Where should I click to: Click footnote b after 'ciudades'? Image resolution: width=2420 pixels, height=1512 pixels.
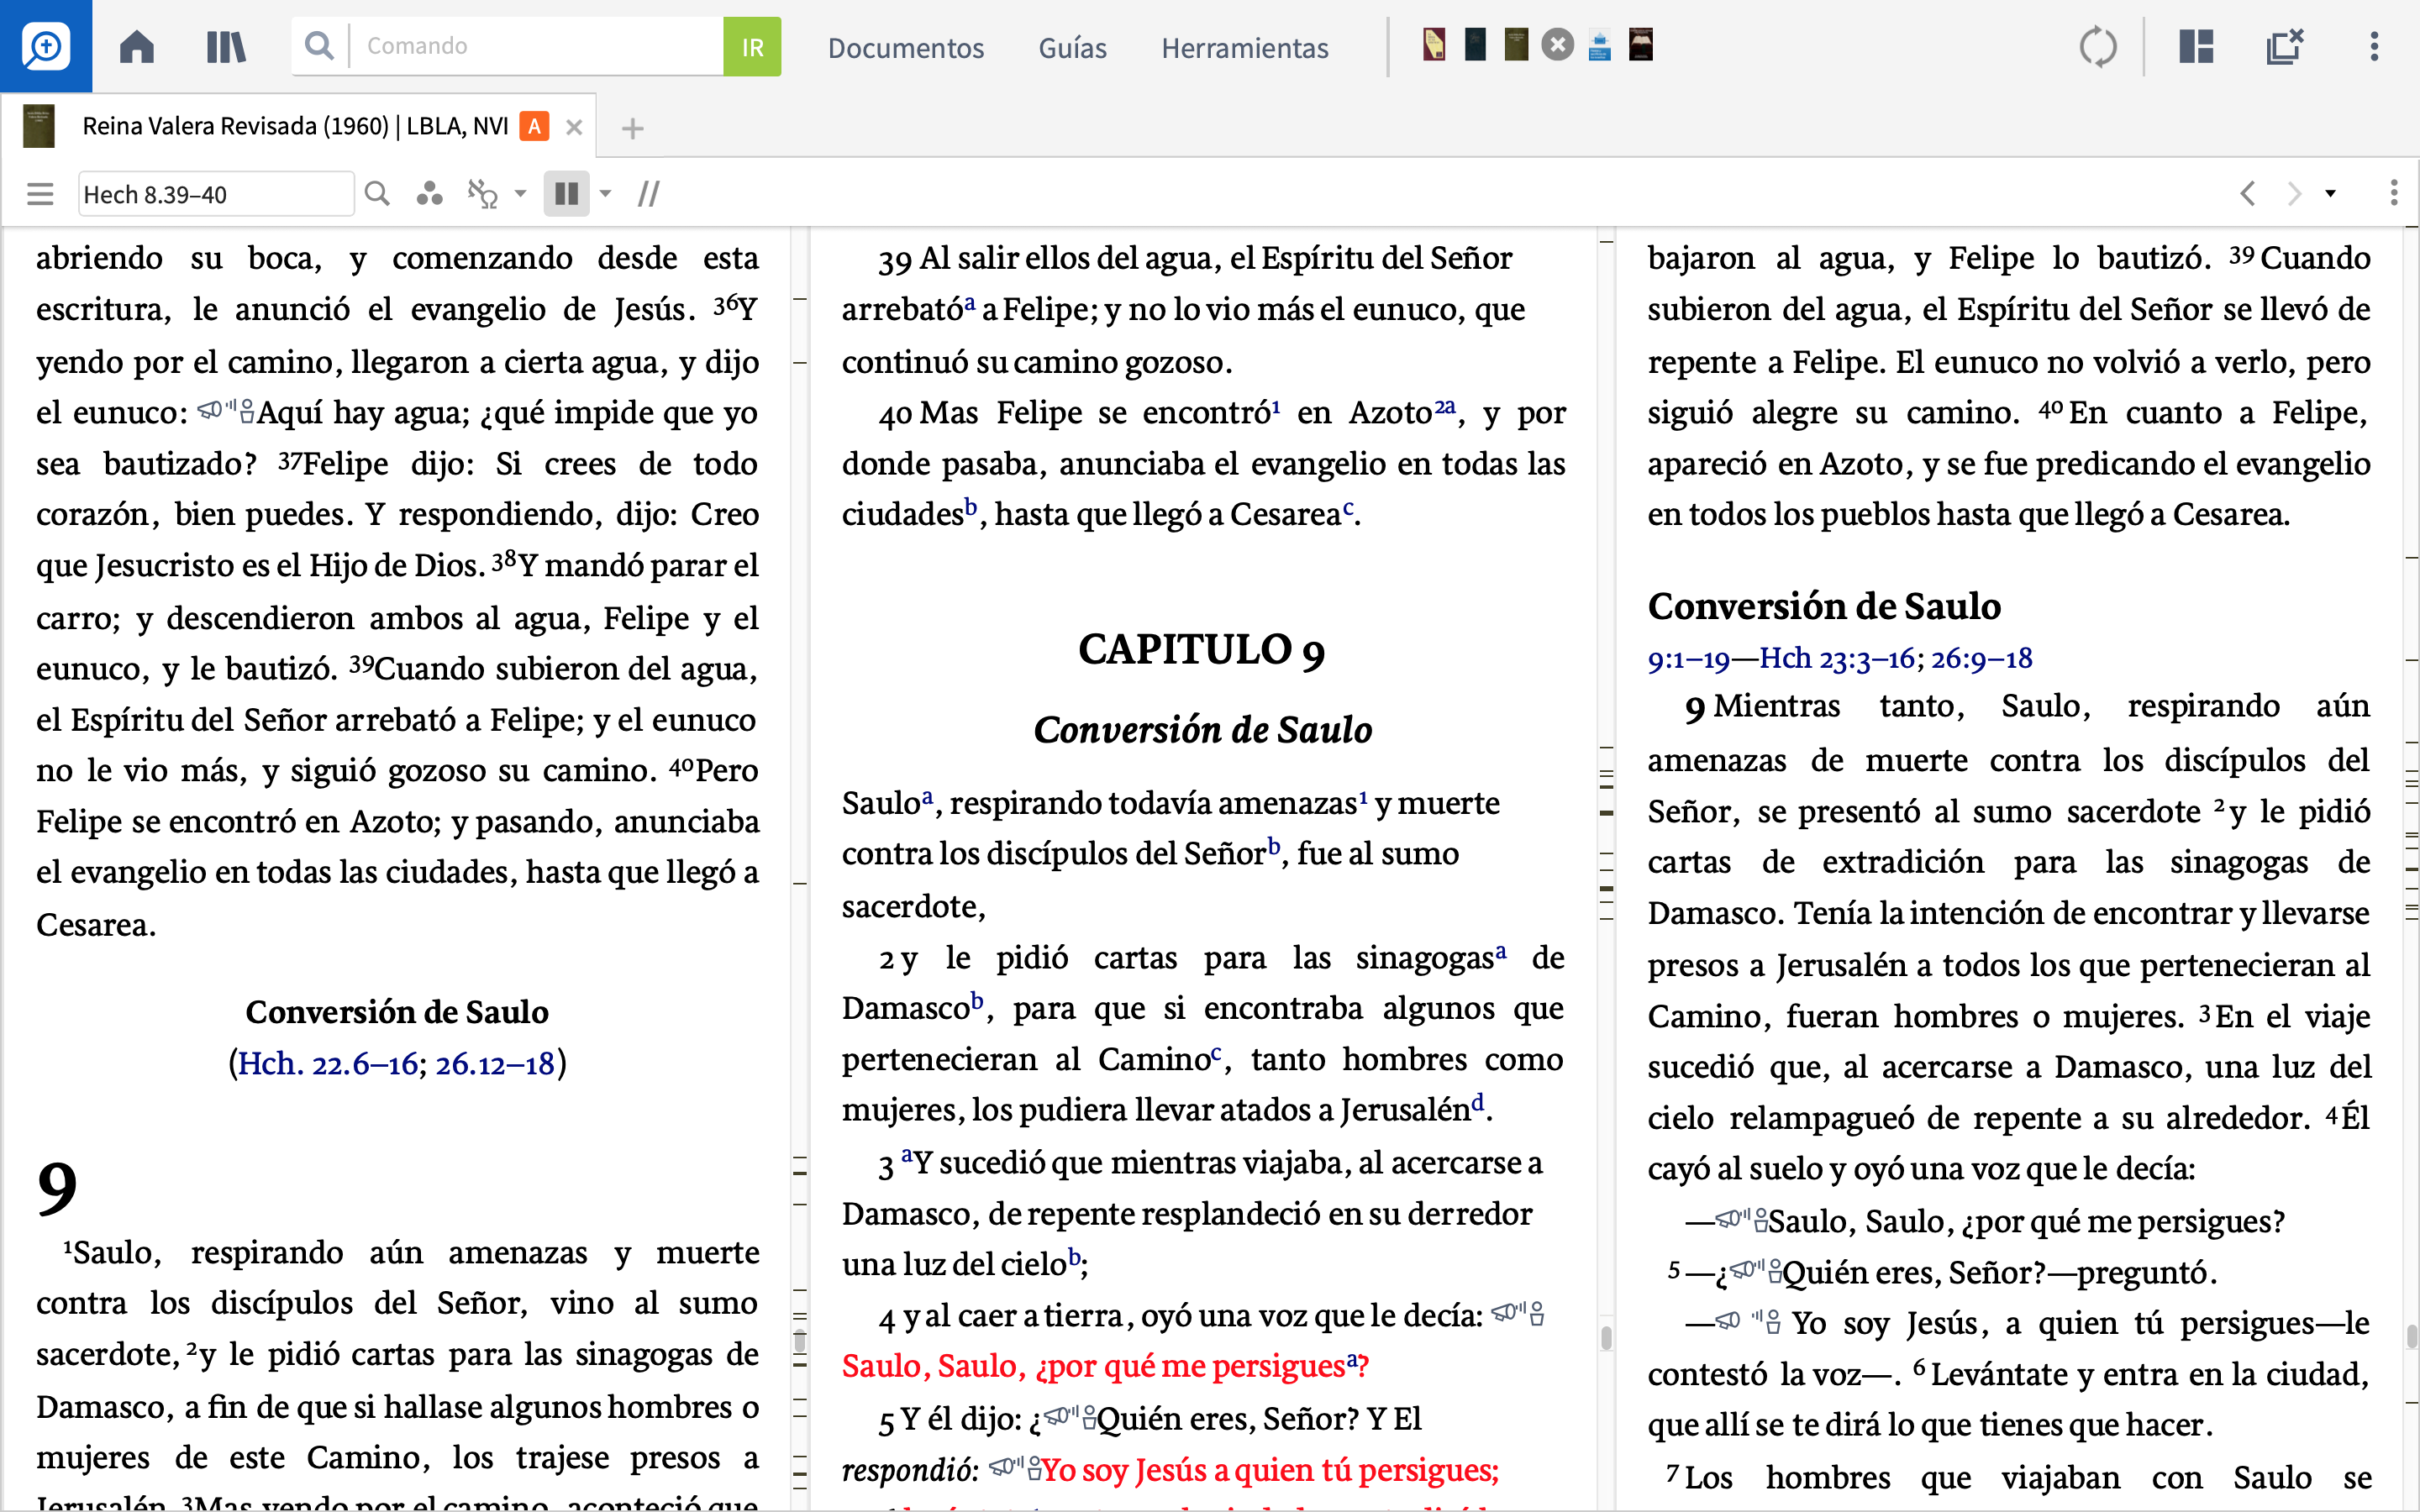(970, 507)
